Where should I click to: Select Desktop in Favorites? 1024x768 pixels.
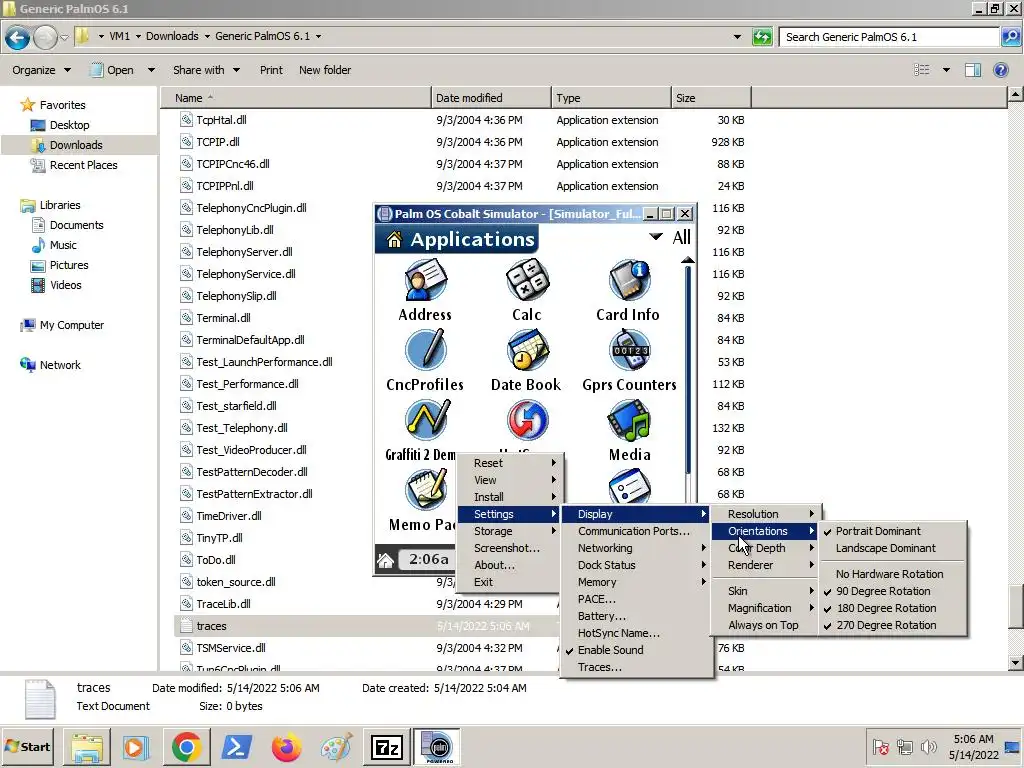(69, 125)
